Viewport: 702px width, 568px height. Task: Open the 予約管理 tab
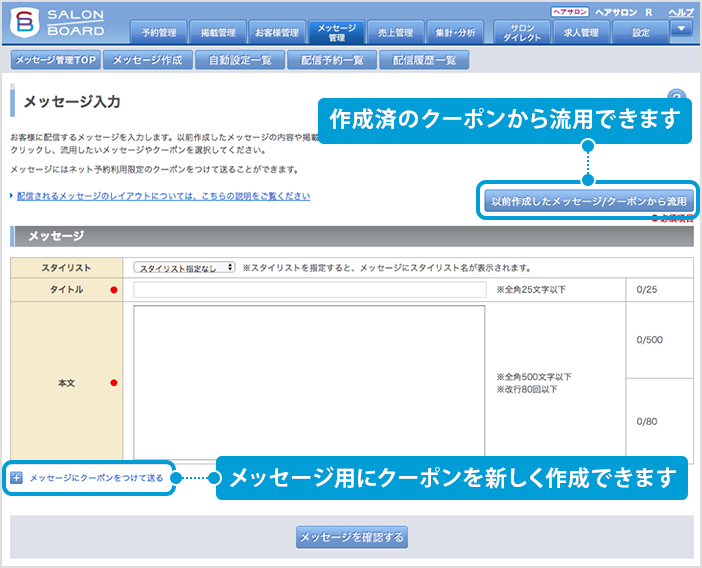tap(159, 32)
